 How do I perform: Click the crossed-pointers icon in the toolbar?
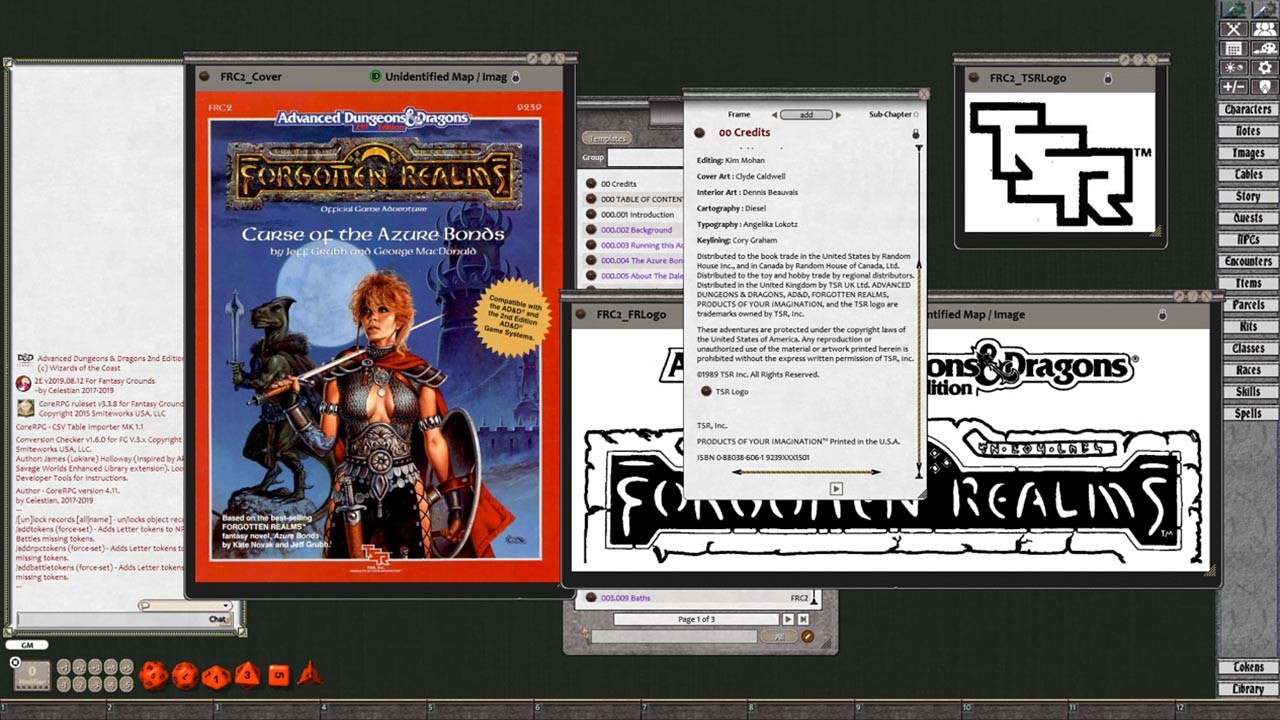[1233, 30]
